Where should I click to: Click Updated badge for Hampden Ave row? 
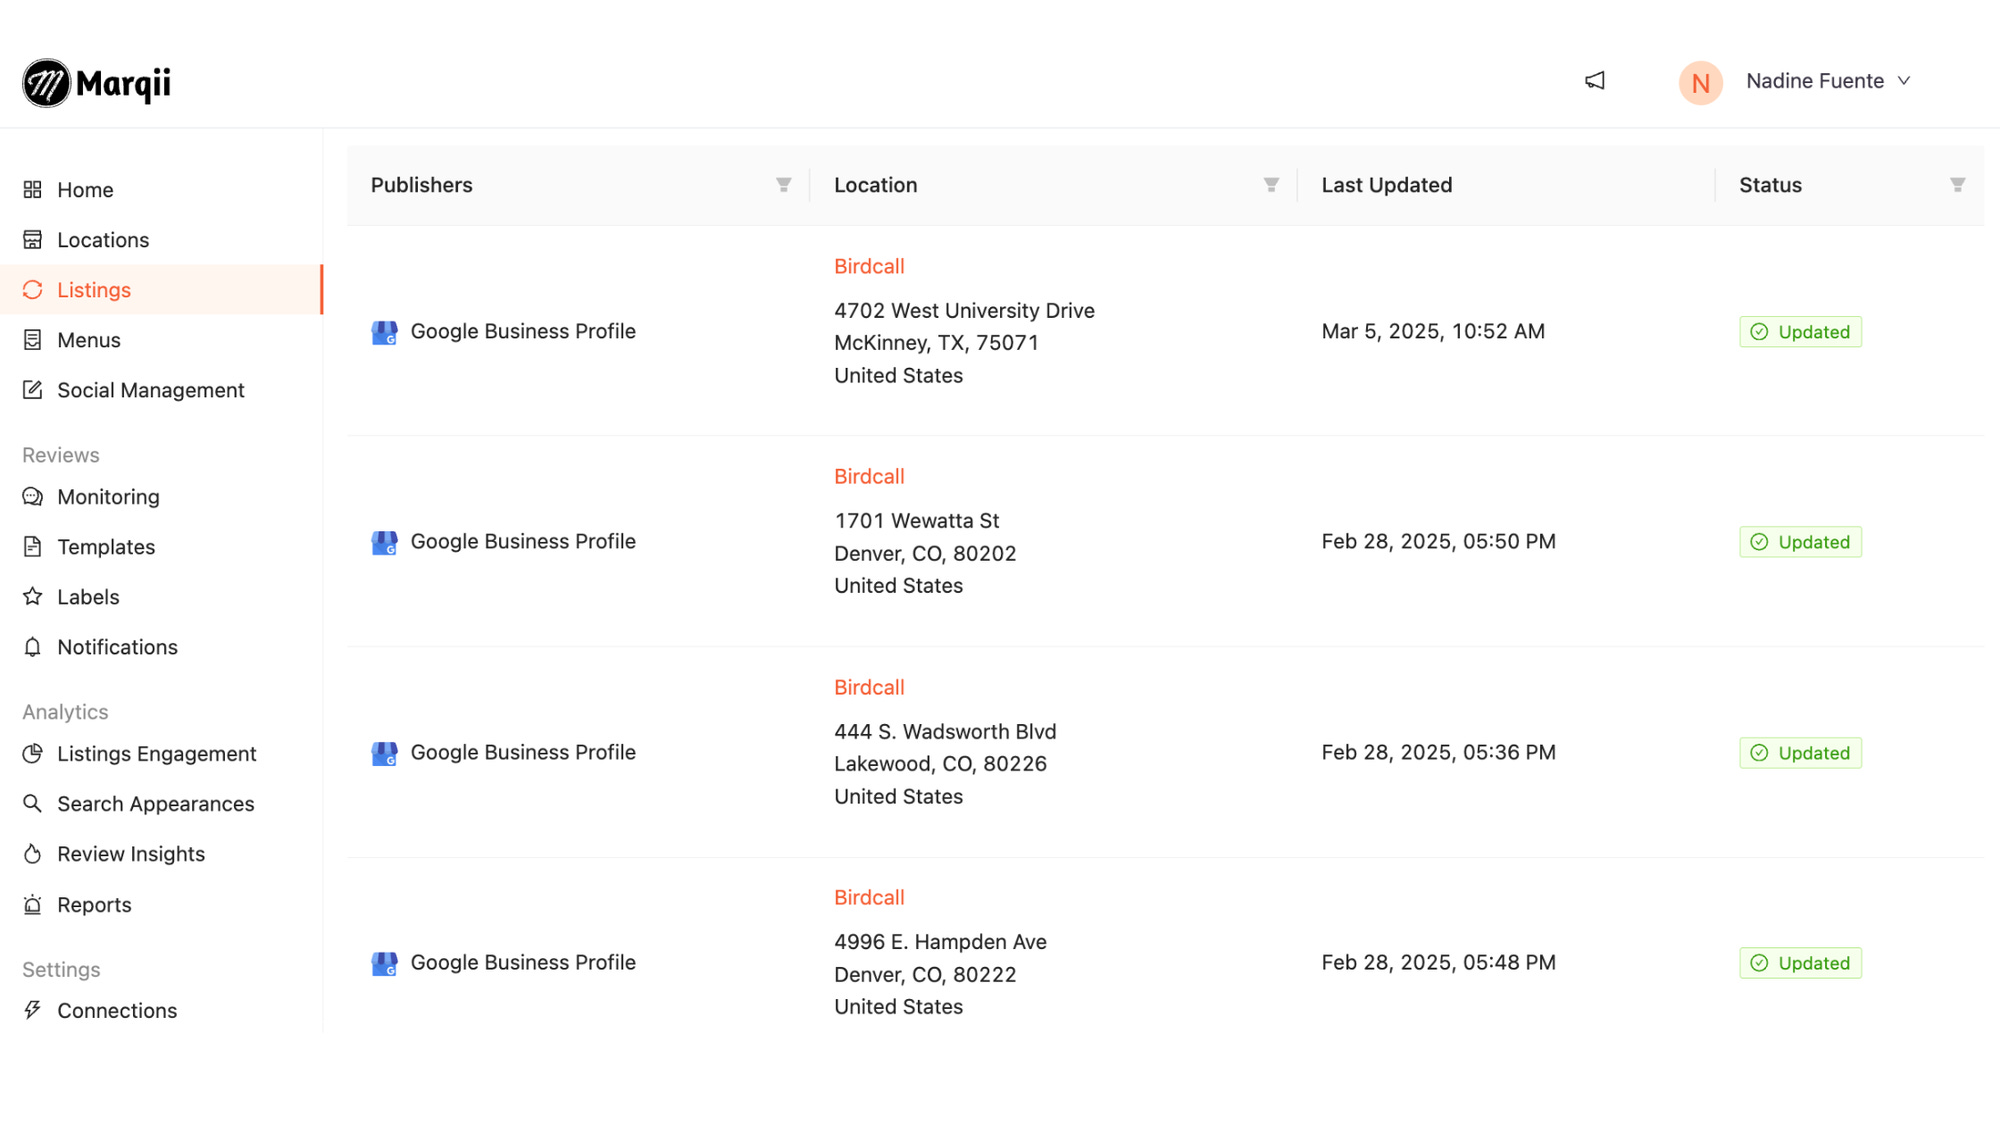click(x=1800, y=963)
